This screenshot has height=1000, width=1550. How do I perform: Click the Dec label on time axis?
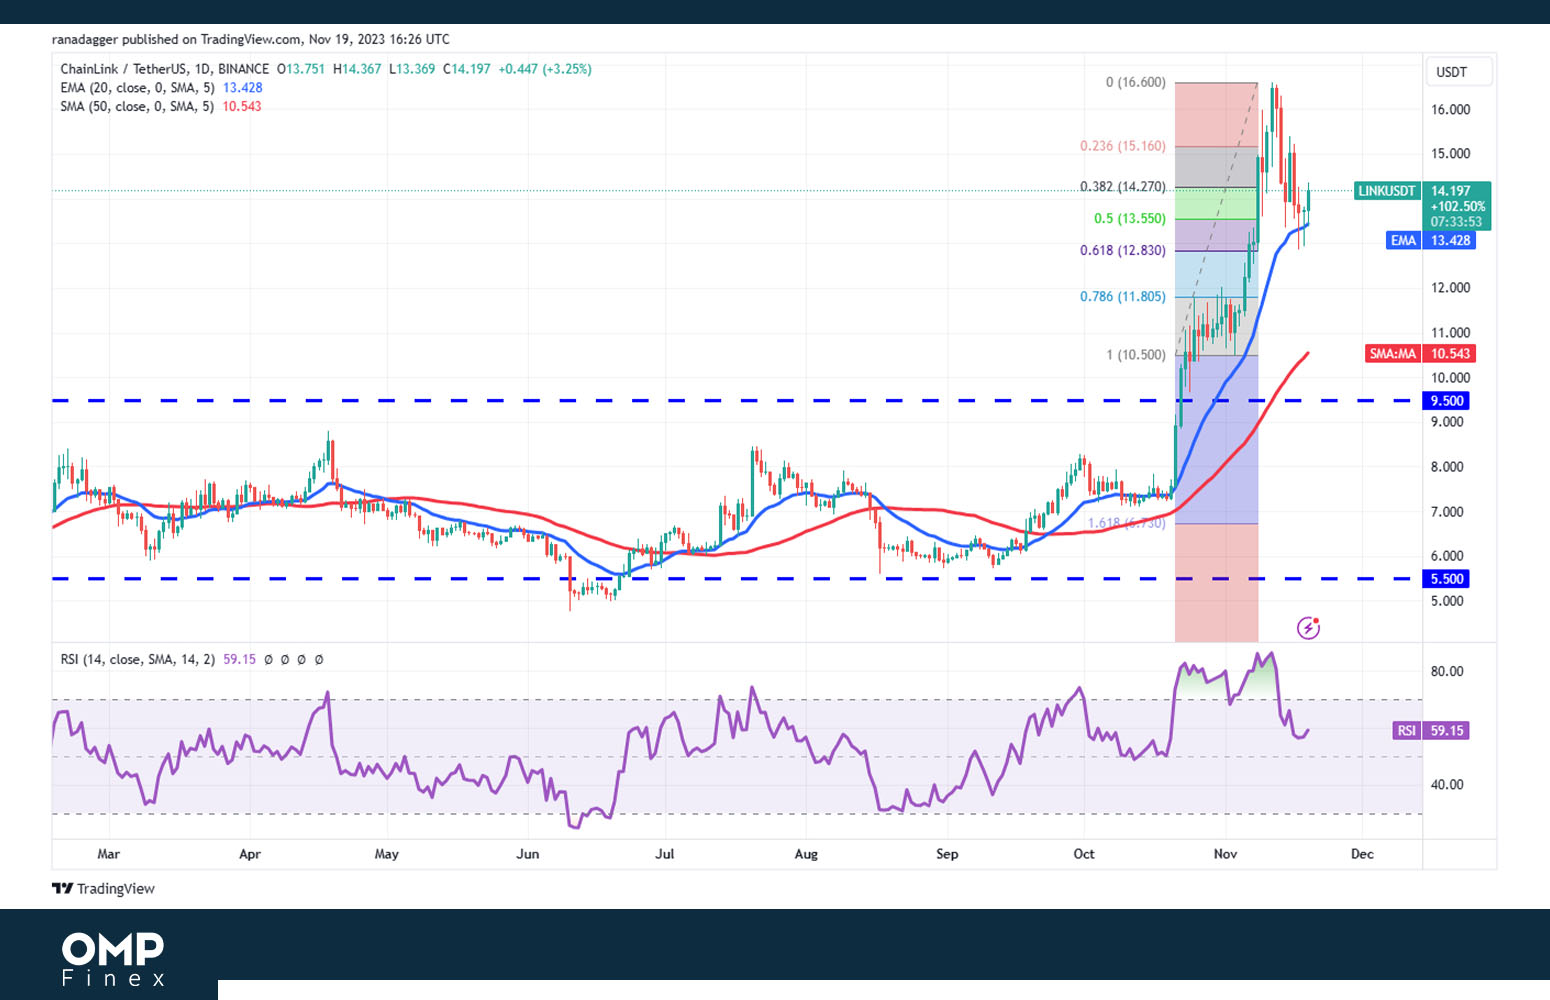click(x=1362, y=854)
